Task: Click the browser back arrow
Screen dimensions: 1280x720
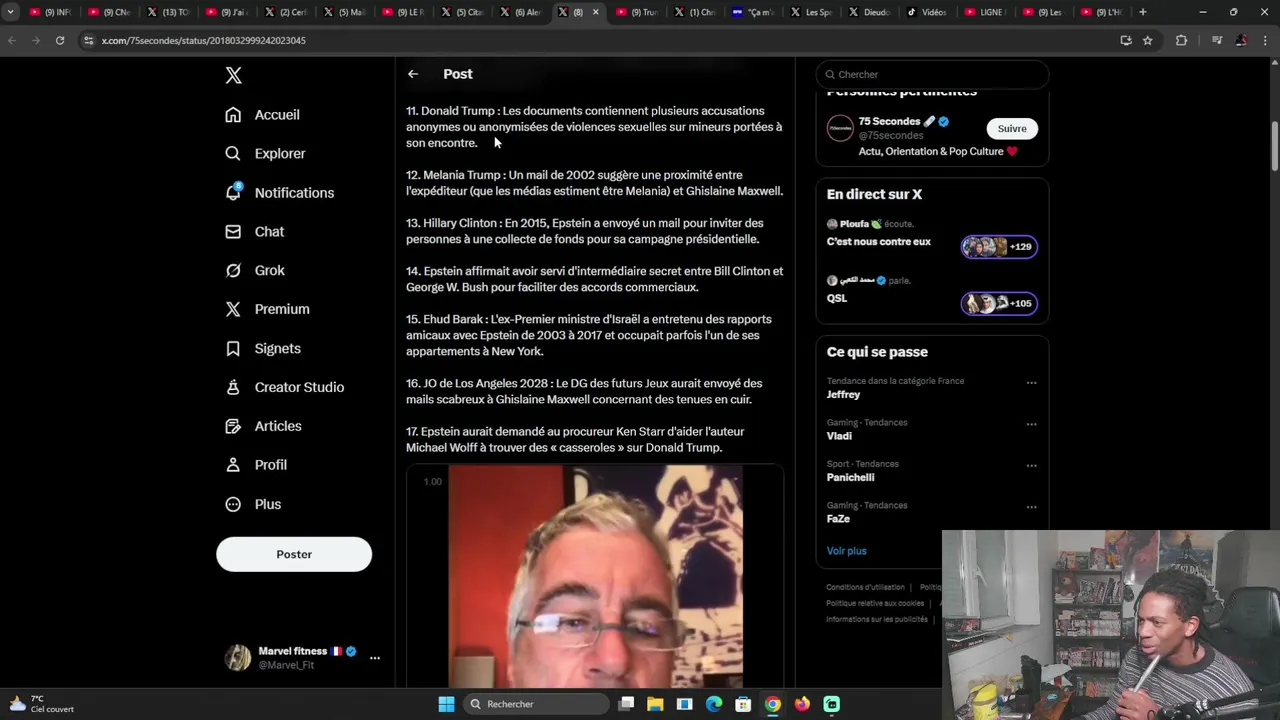Action: (12, 40)
